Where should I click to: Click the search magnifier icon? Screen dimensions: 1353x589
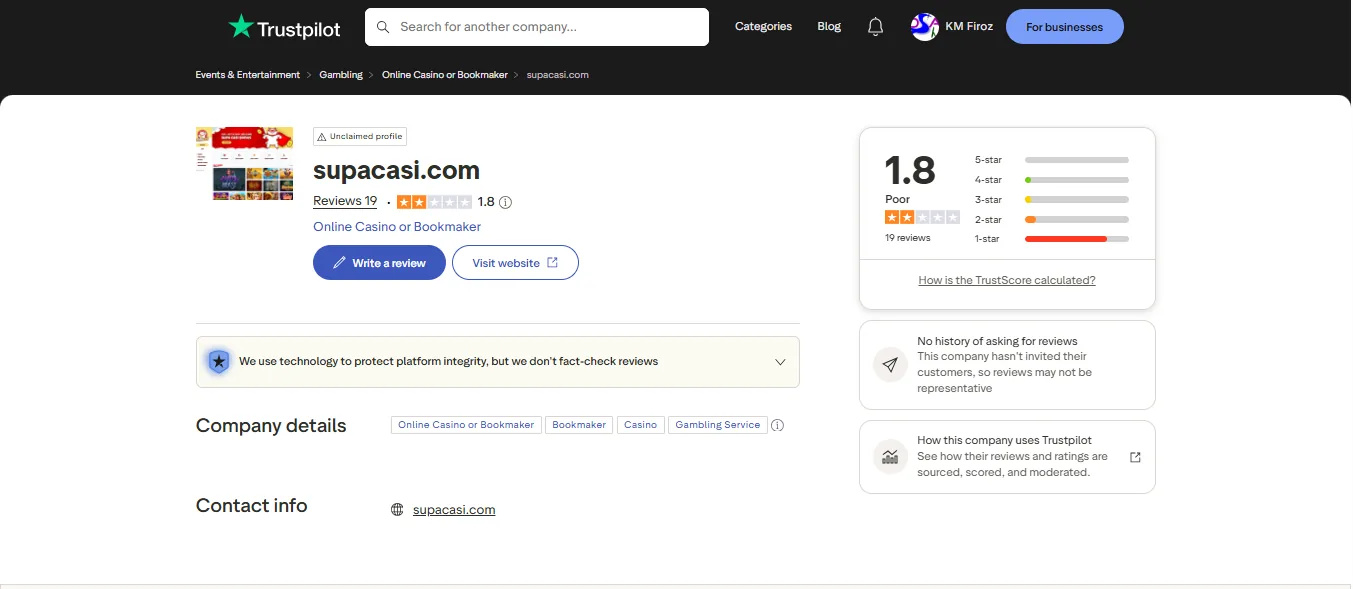(x=383, y=27)
